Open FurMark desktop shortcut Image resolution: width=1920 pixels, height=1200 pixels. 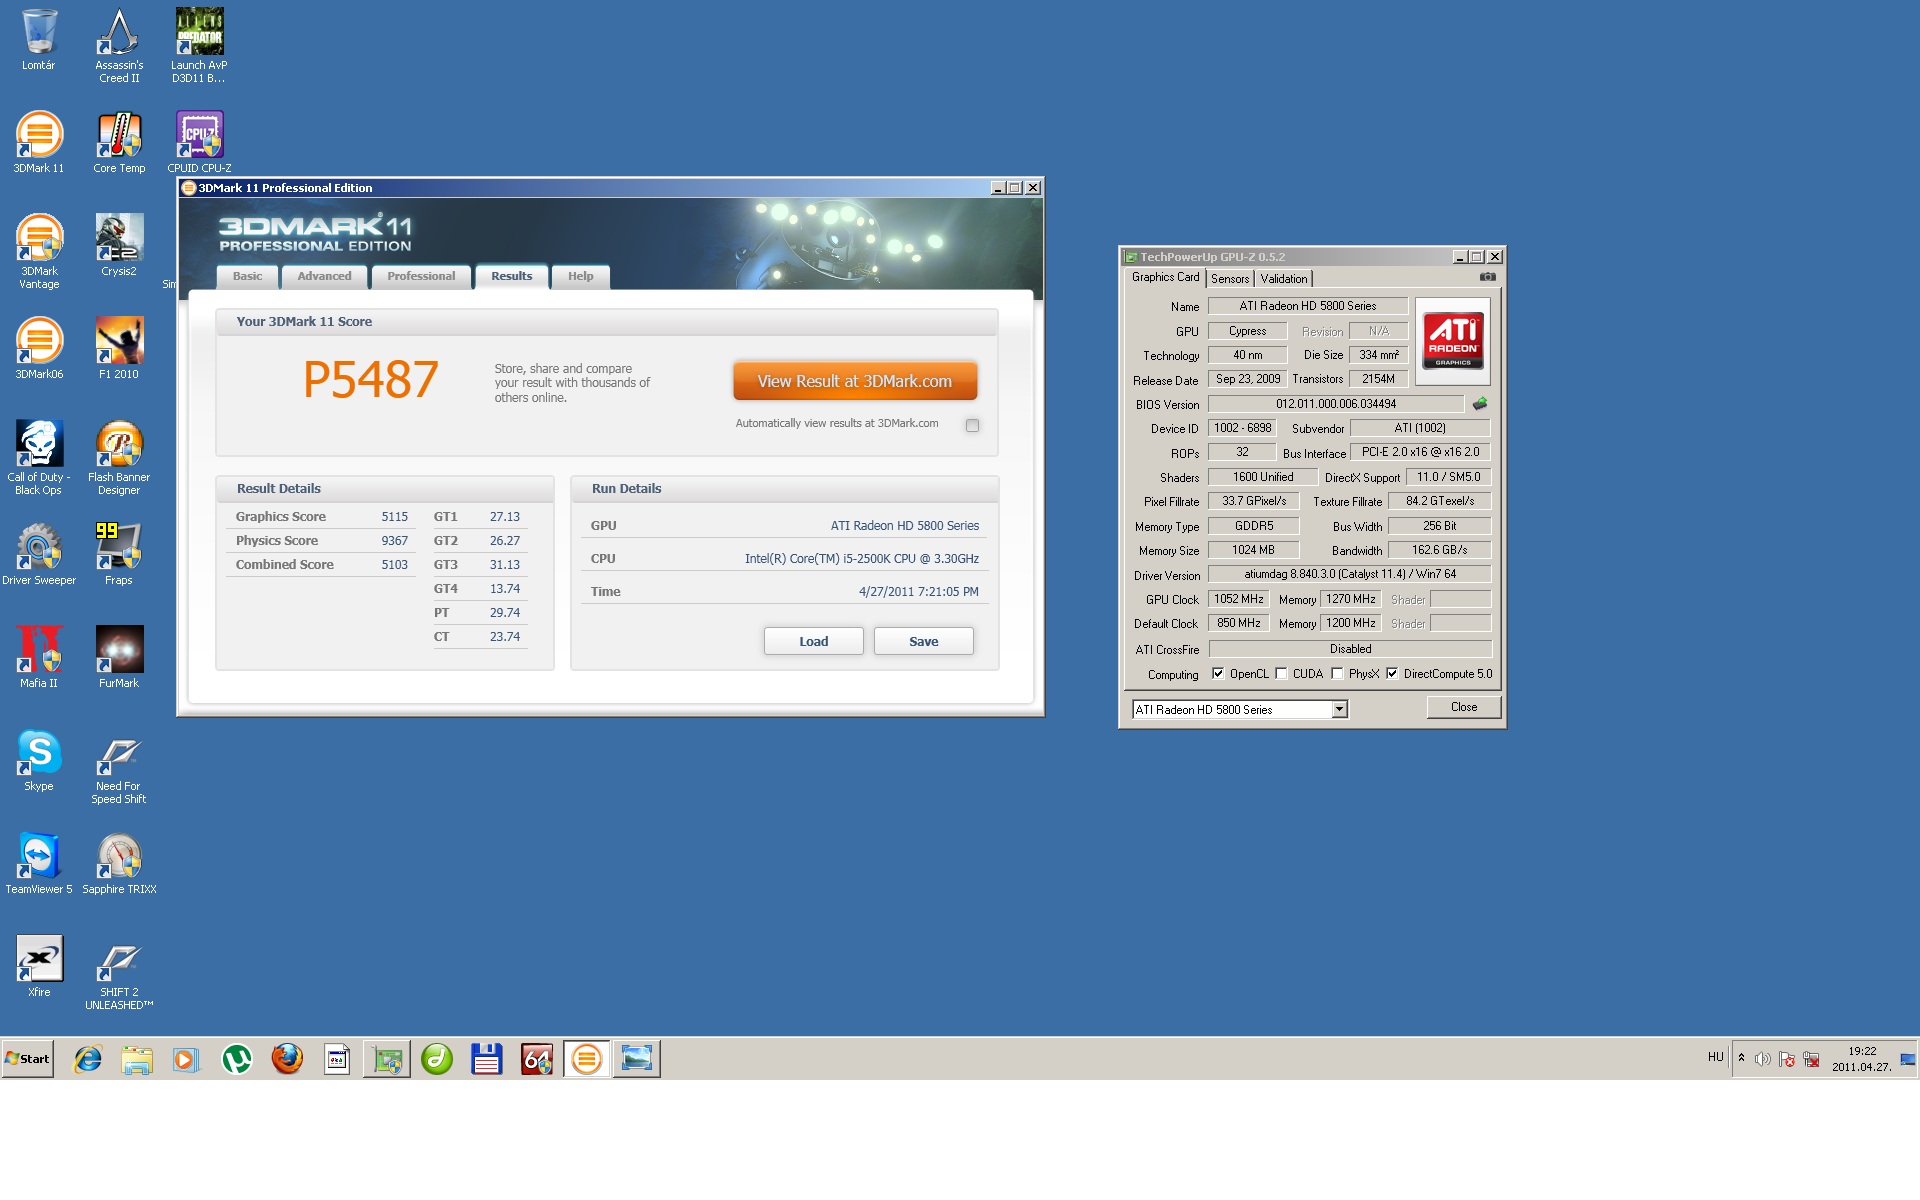point(119,657)
